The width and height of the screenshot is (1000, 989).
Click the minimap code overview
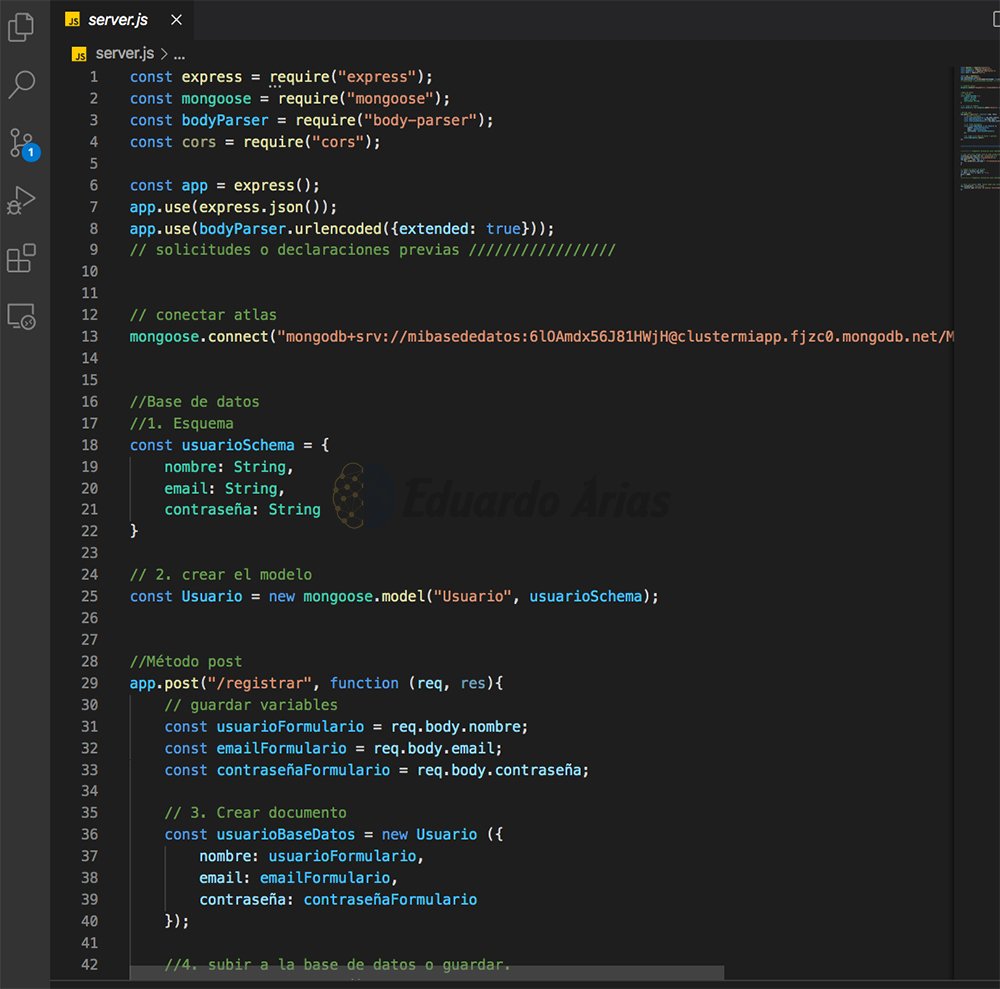[x=979, y=128]
